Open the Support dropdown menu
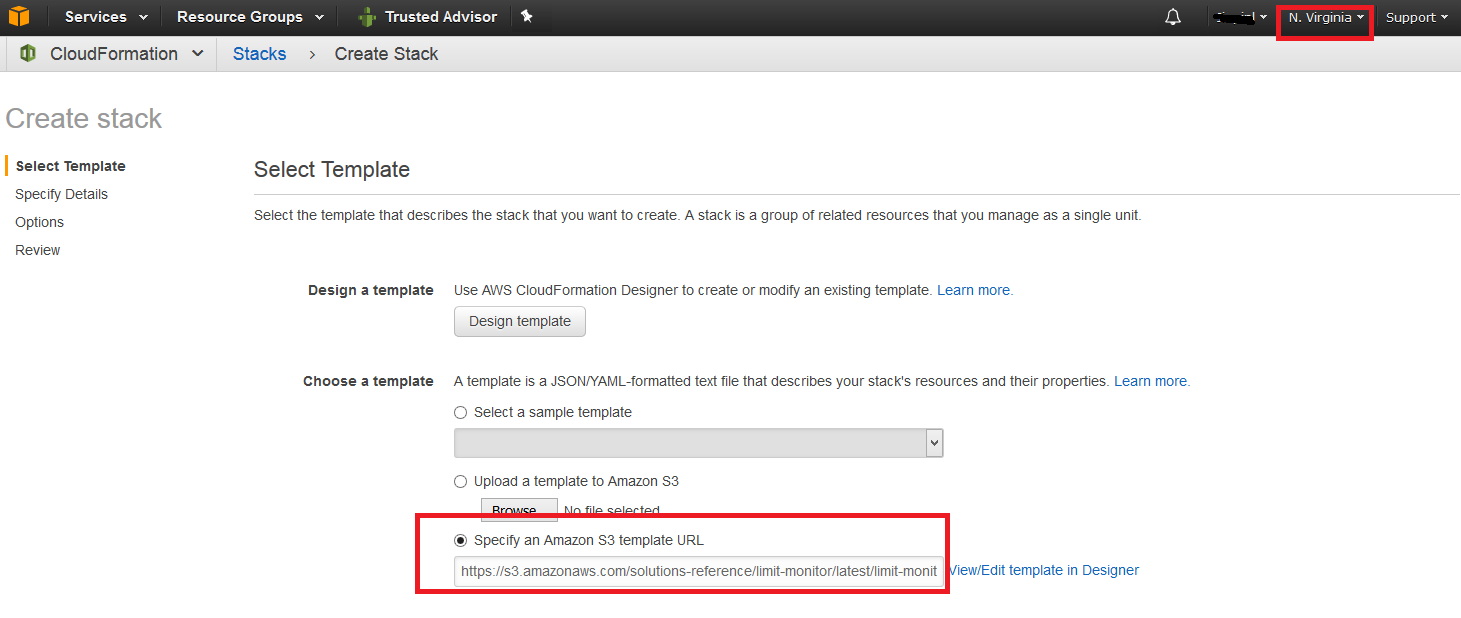 1417,18
